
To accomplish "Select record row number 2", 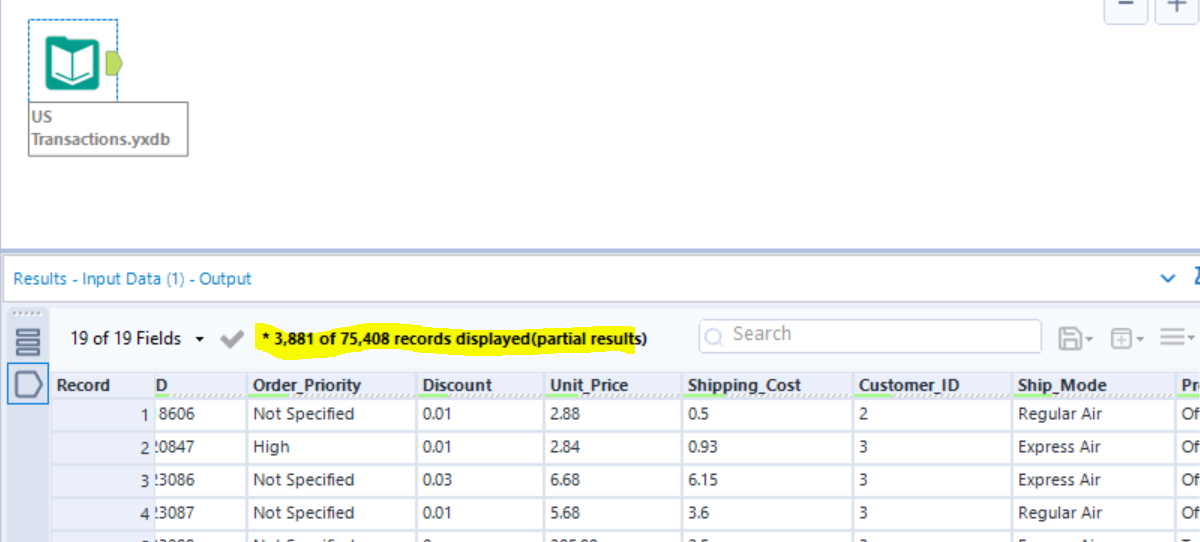I will (x=103, y=447).
